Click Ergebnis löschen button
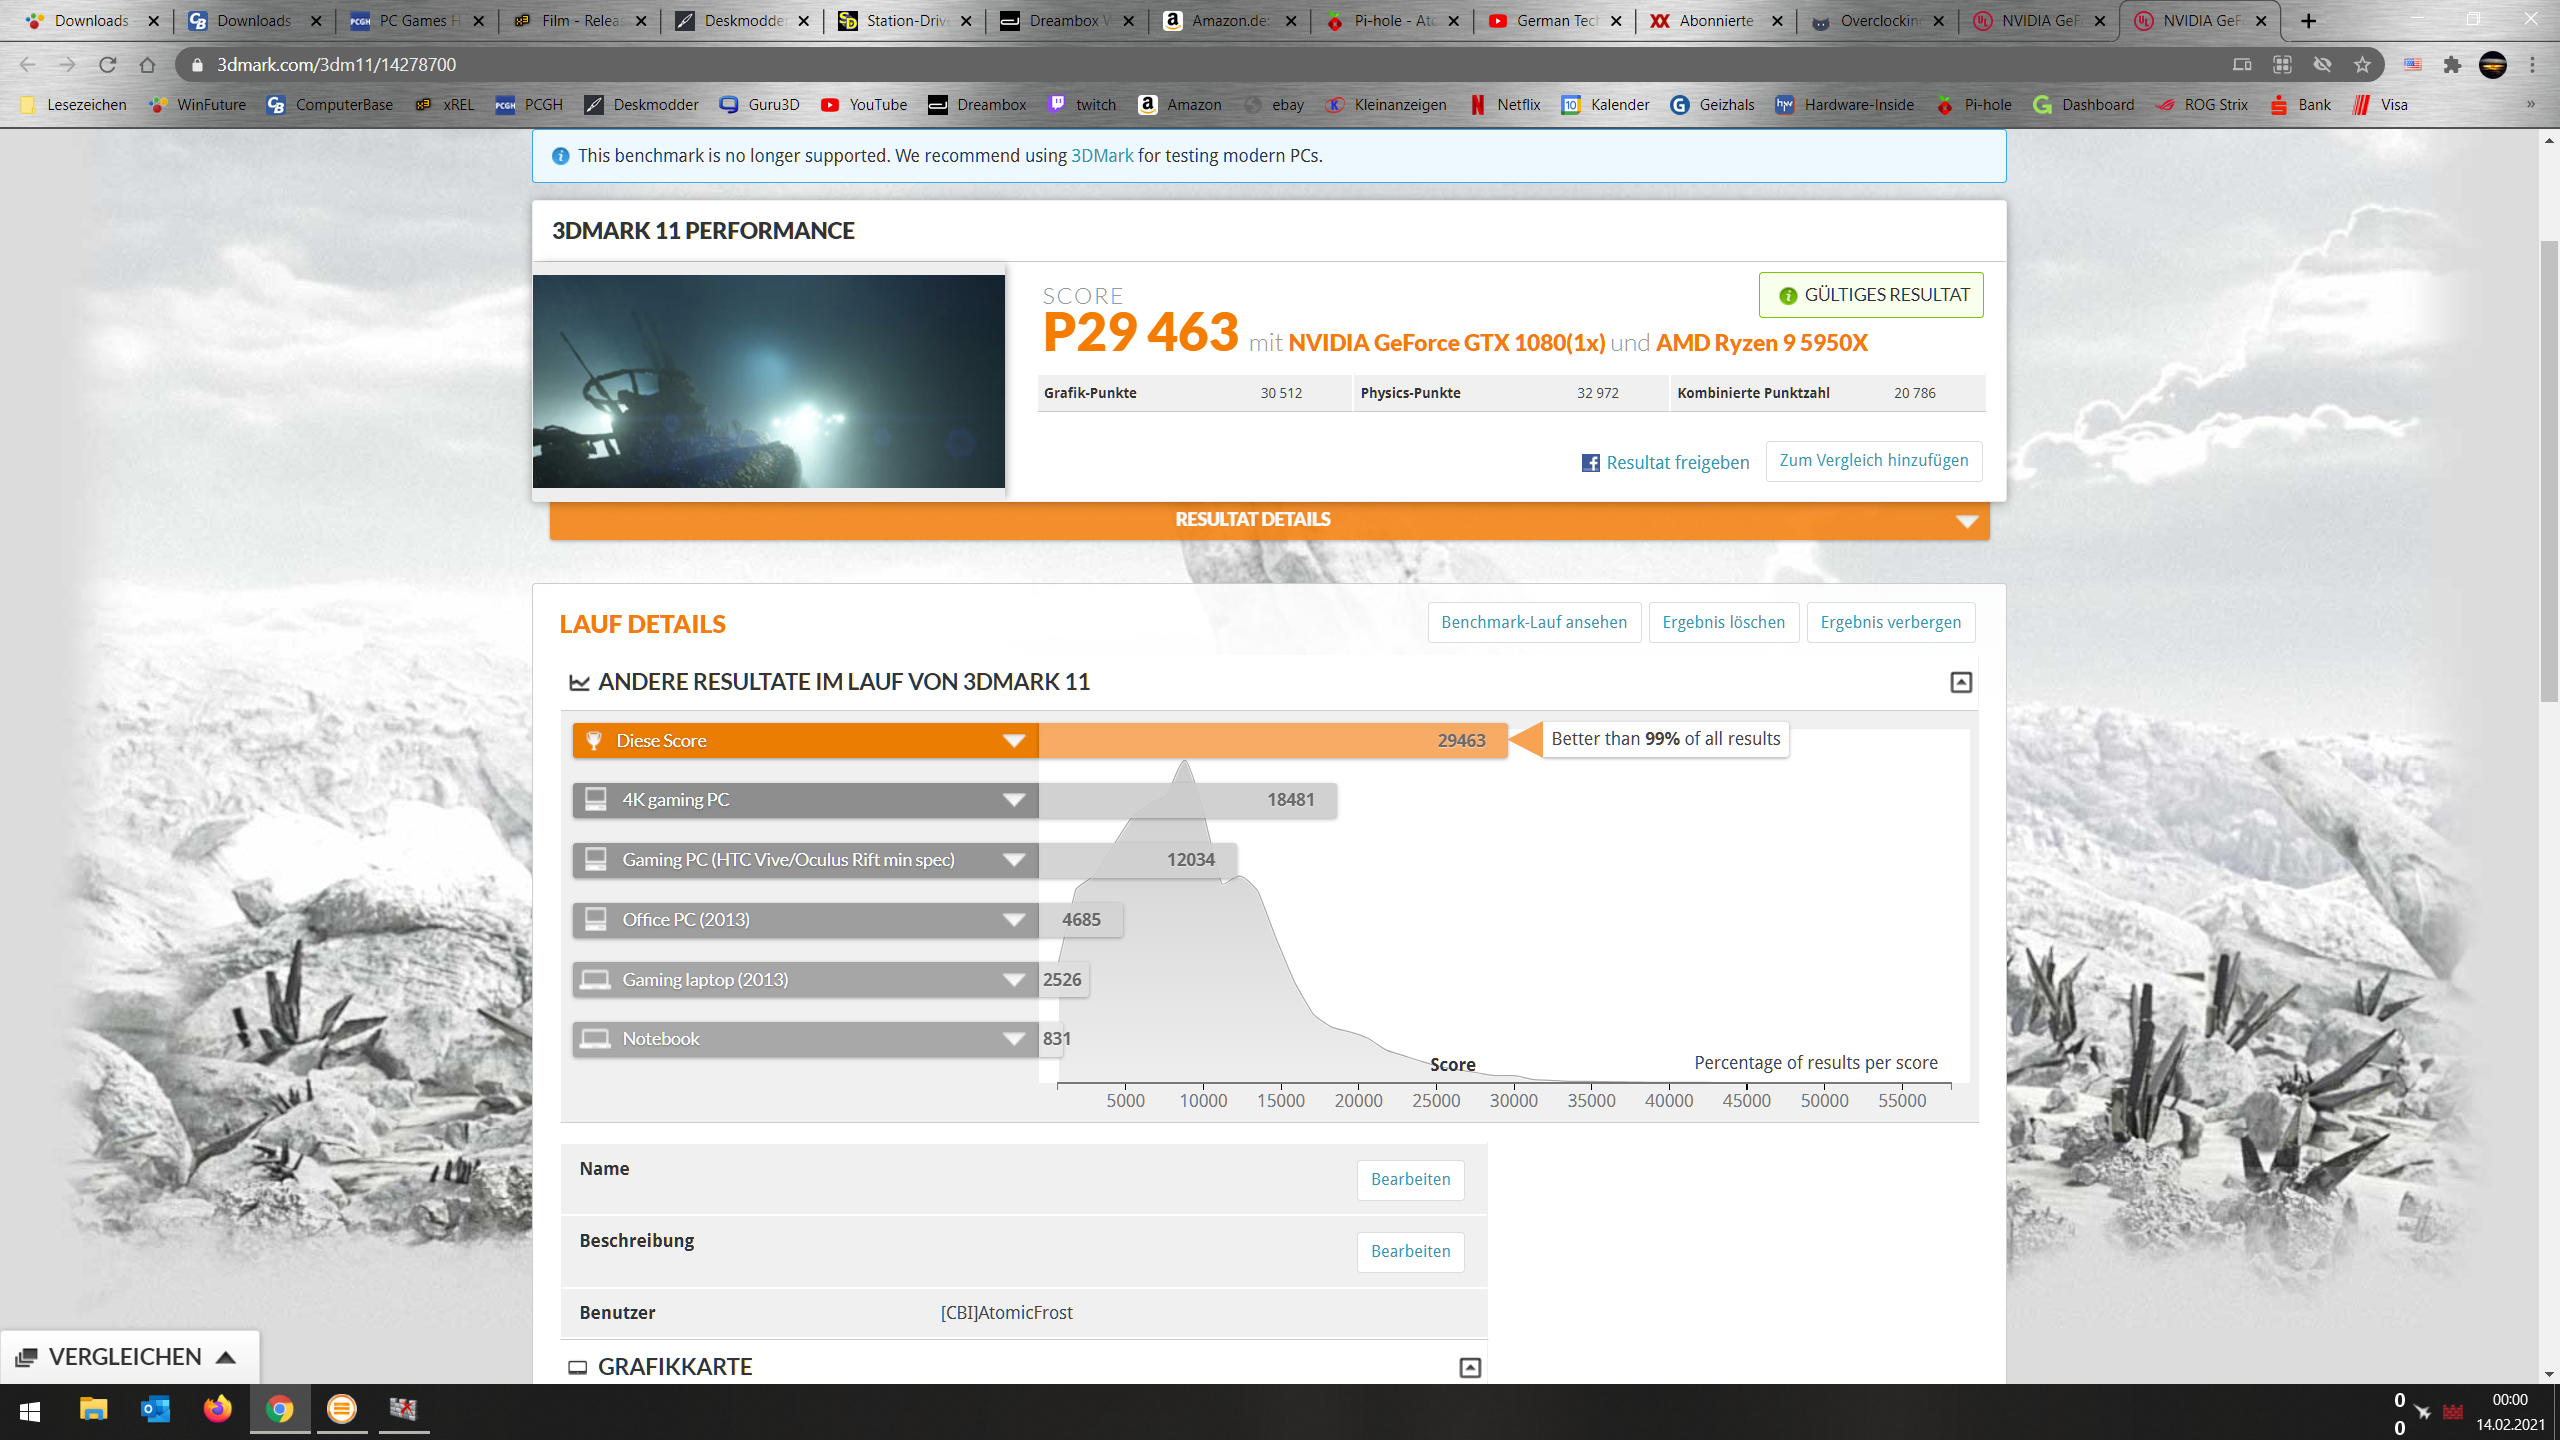This screenshot has width=2560, height=1440. (1723, 623)
